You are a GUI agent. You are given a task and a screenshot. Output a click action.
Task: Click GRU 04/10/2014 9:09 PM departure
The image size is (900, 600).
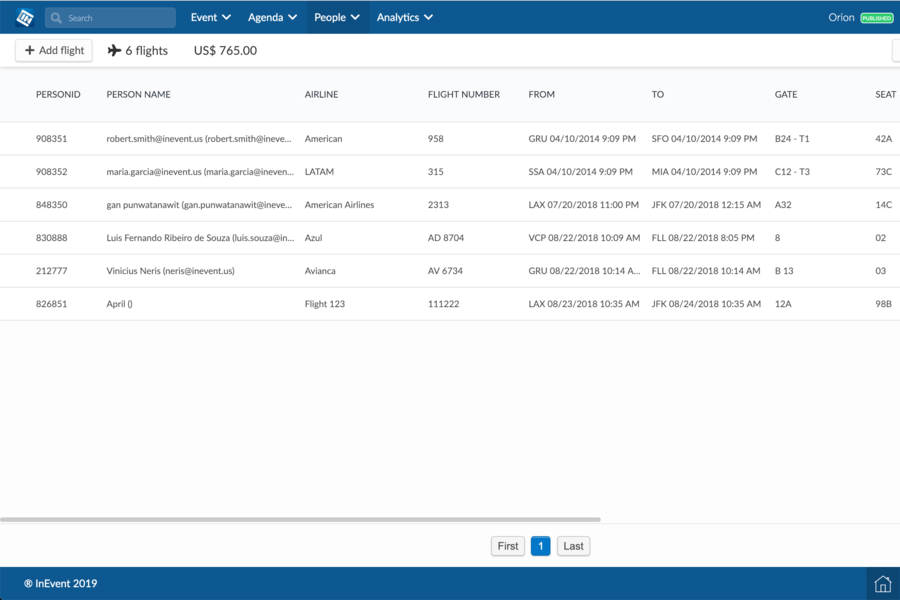coord(582,138)
